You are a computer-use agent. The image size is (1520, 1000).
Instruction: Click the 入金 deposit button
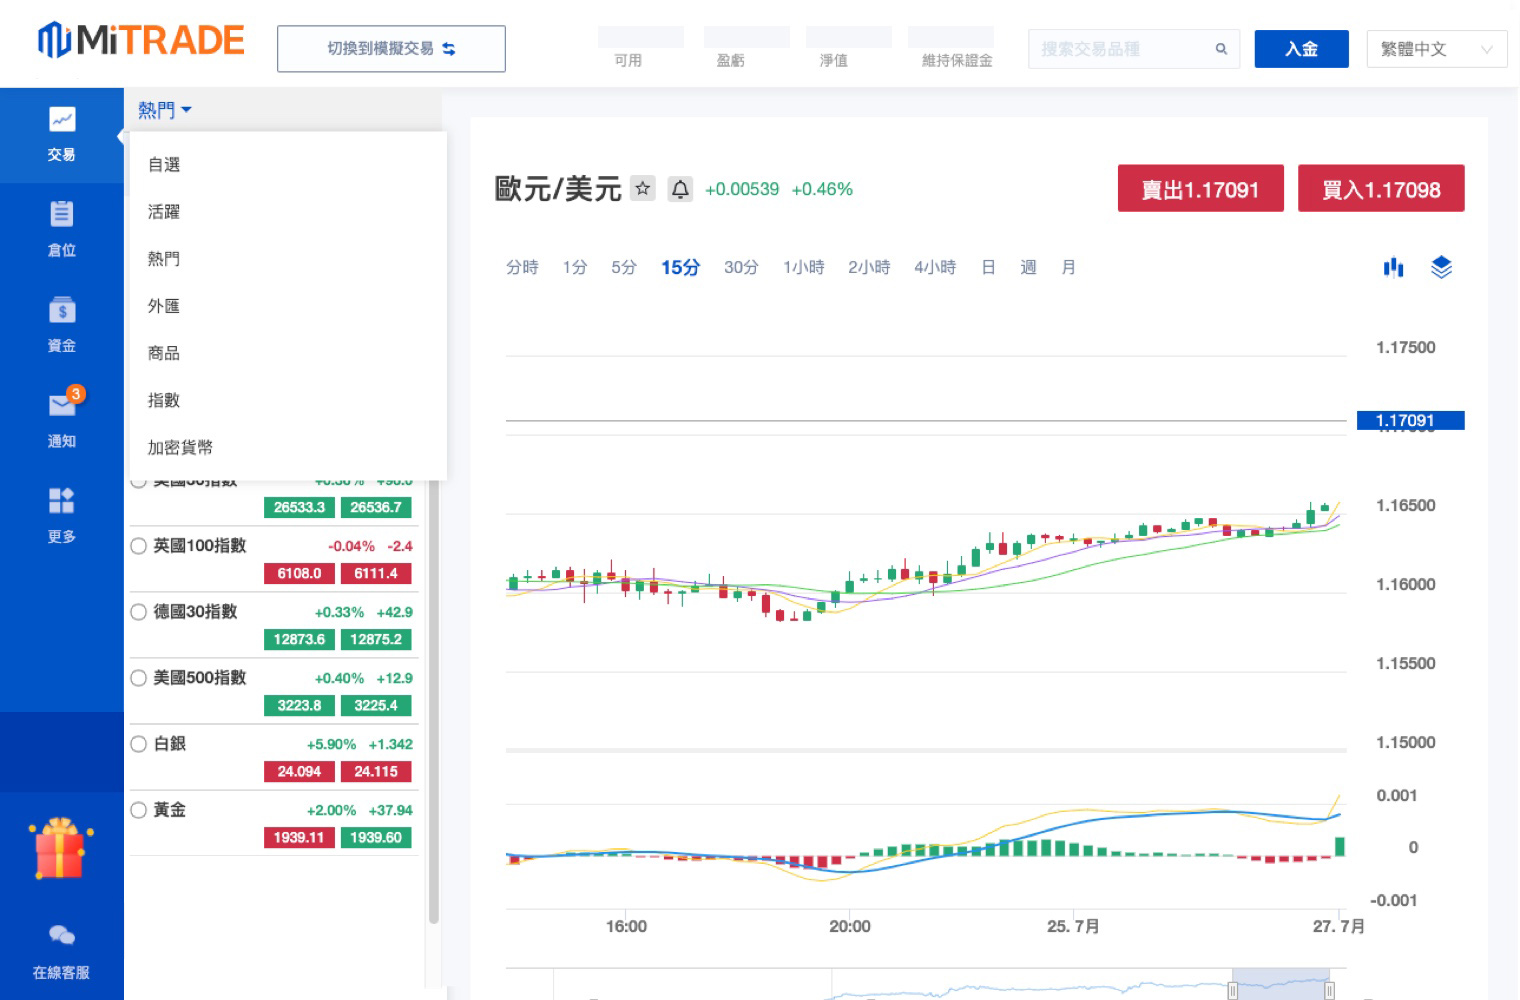coord(1301,49)
